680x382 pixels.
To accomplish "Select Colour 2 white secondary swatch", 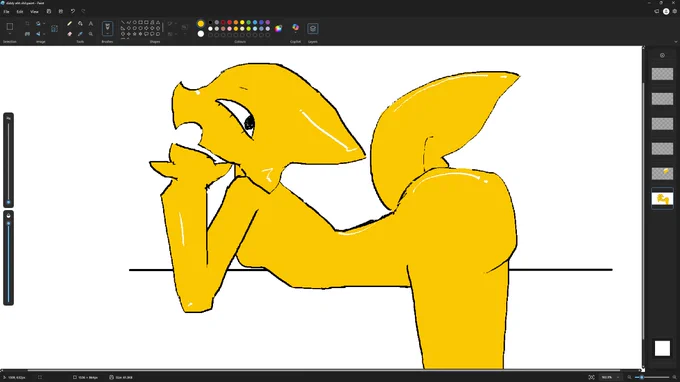I will 201,34.
